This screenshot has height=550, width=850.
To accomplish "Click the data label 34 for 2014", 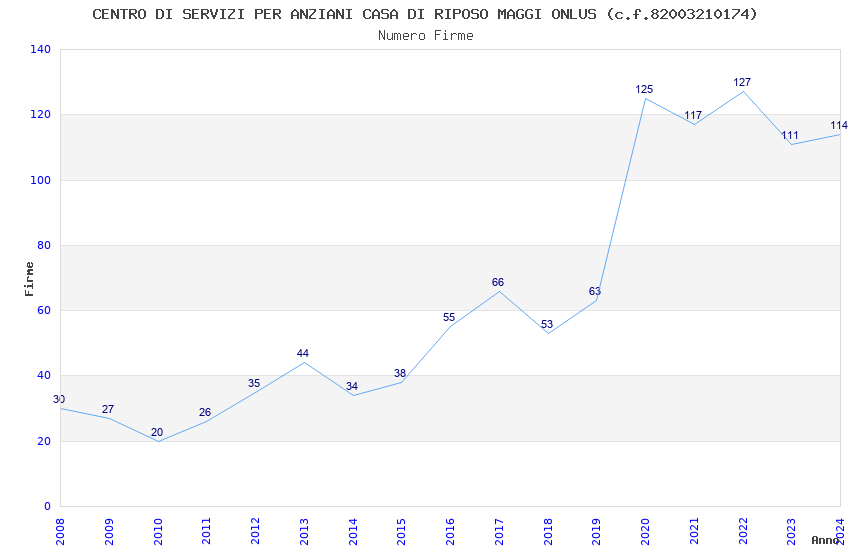I will pyautogui.click(x=352, y=386).
